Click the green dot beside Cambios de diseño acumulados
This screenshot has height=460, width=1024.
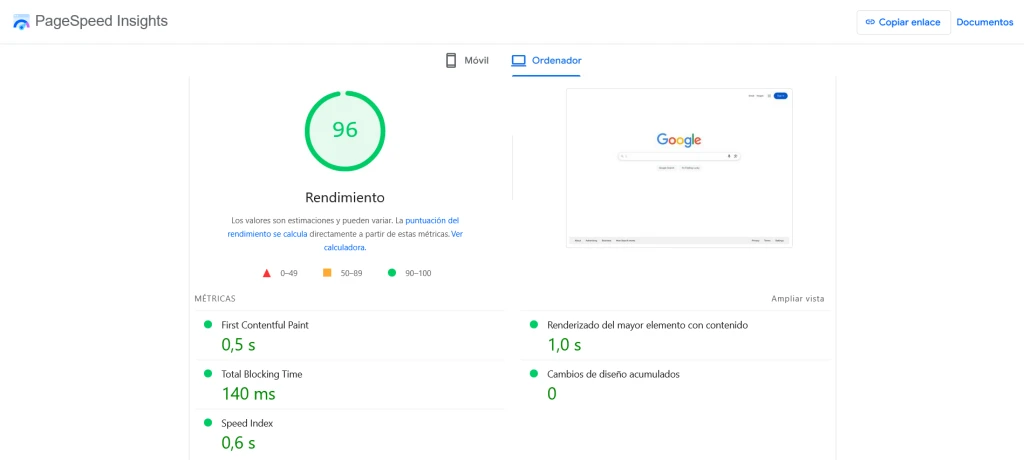pos(534,374)
